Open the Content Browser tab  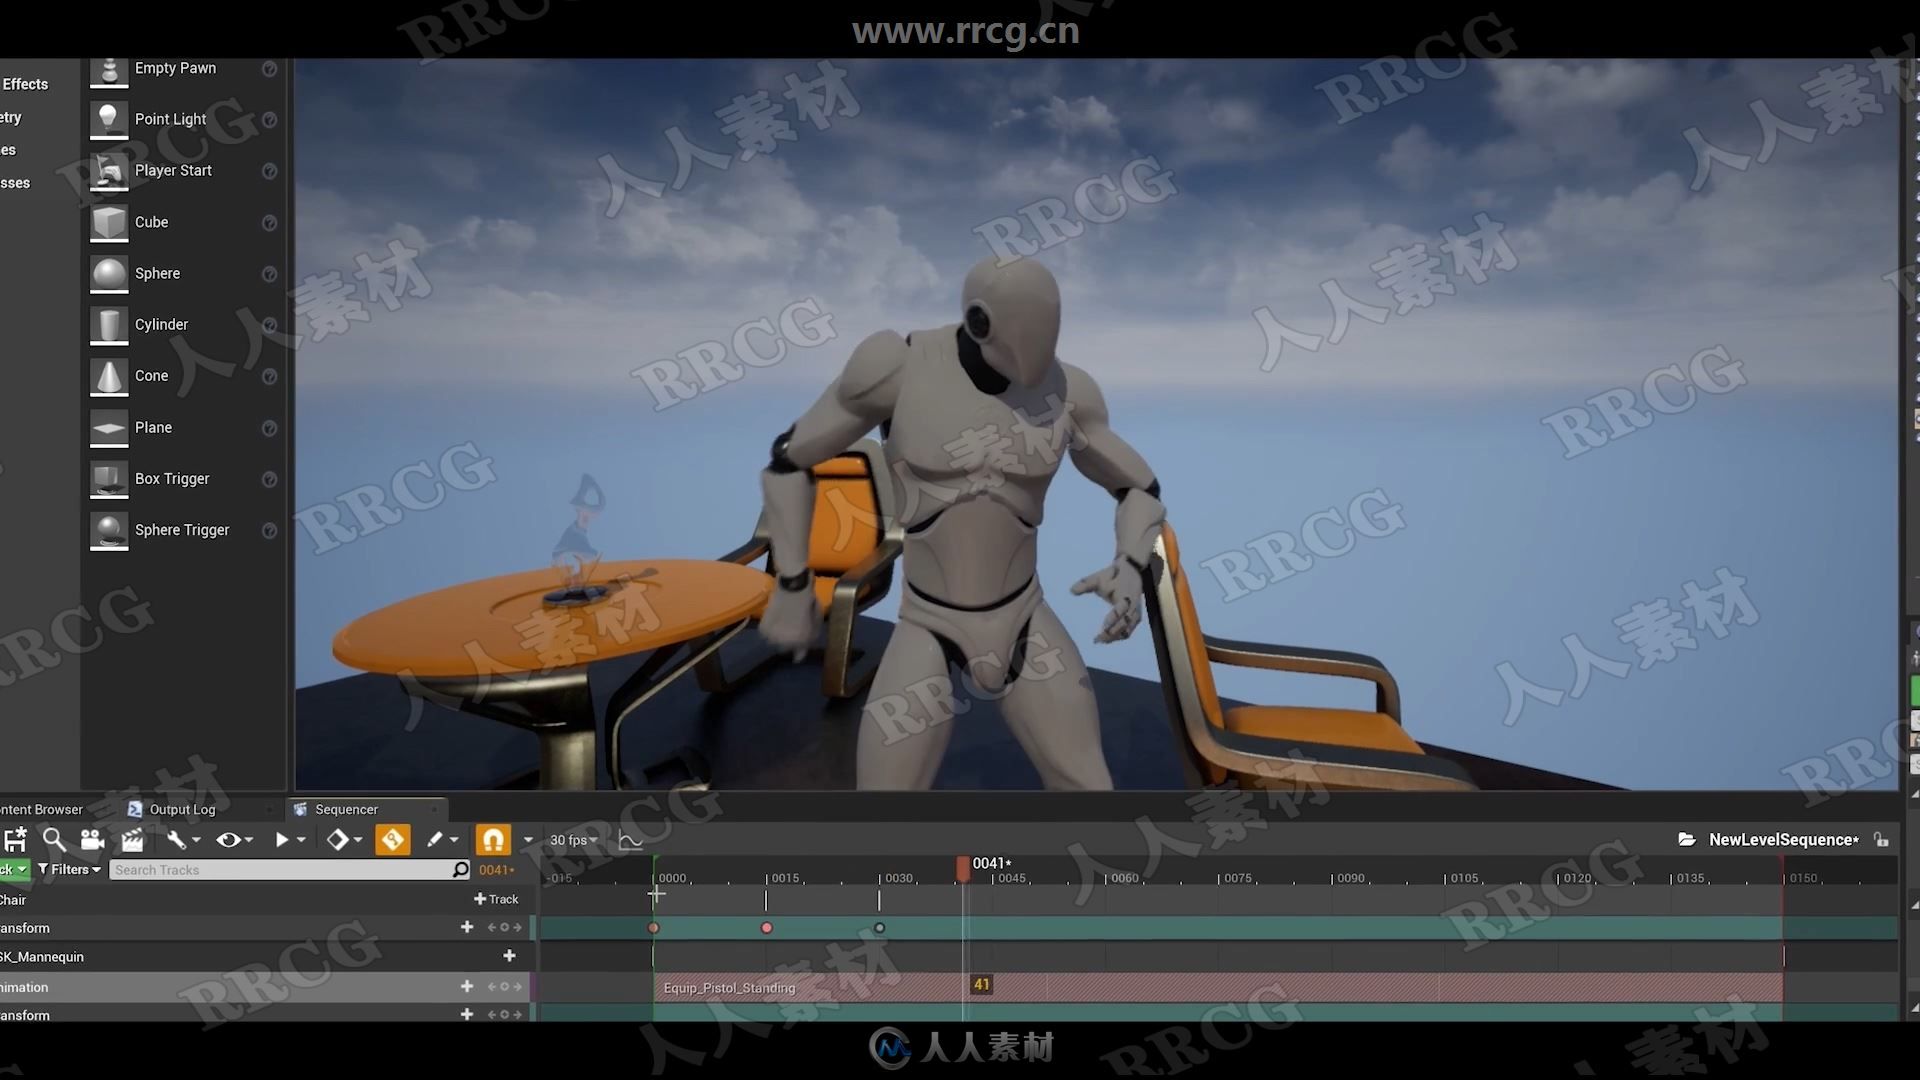(x=42, y=808)
